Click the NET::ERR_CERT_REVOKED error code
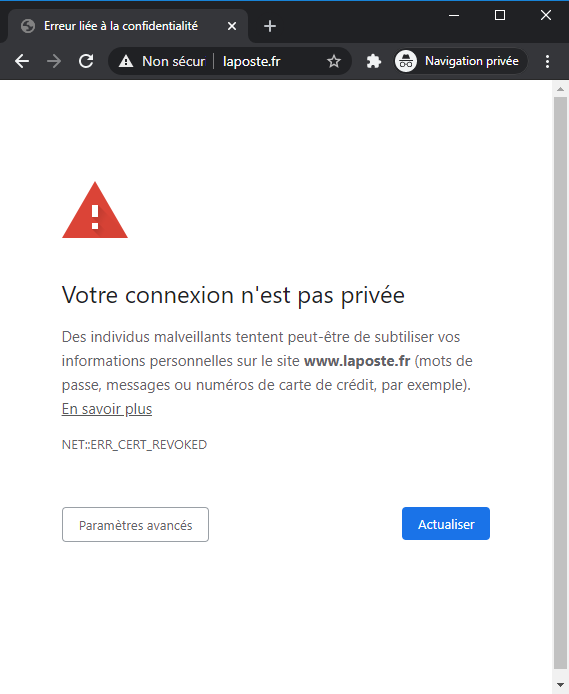 (x=134, y=444)
